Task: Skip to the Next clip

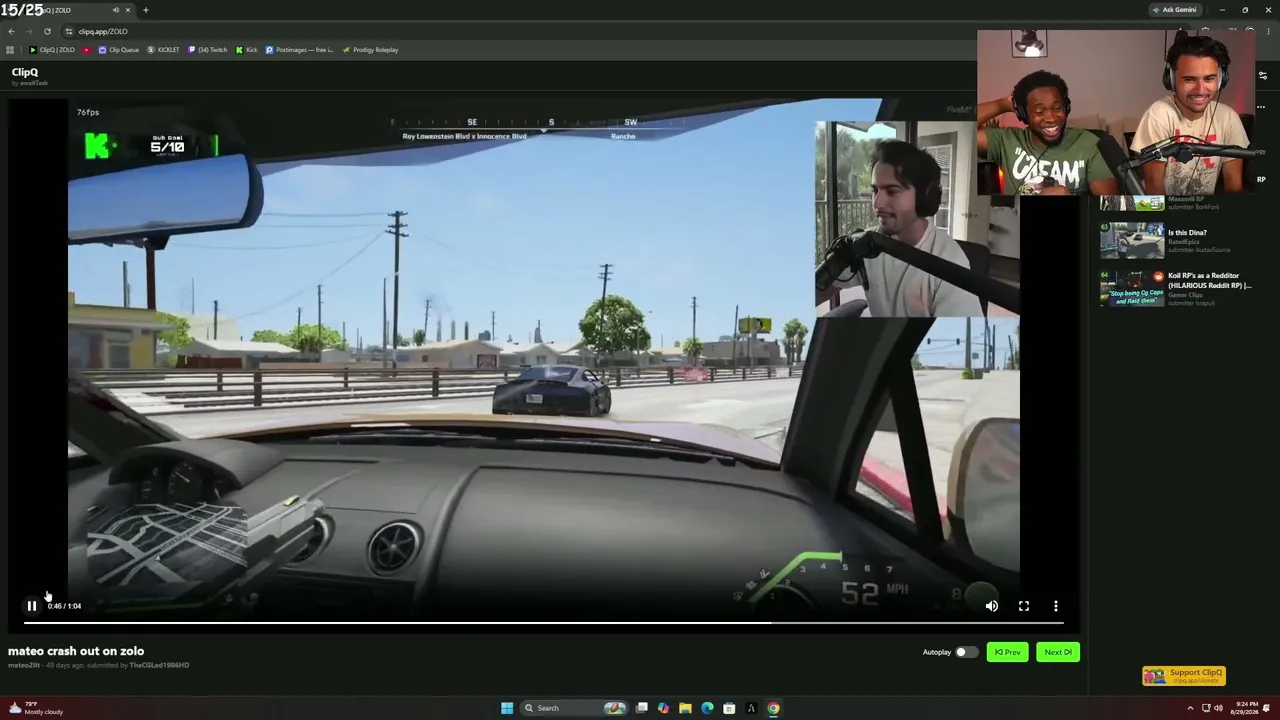Action: pyautogui.click(x=1057, y=652)
